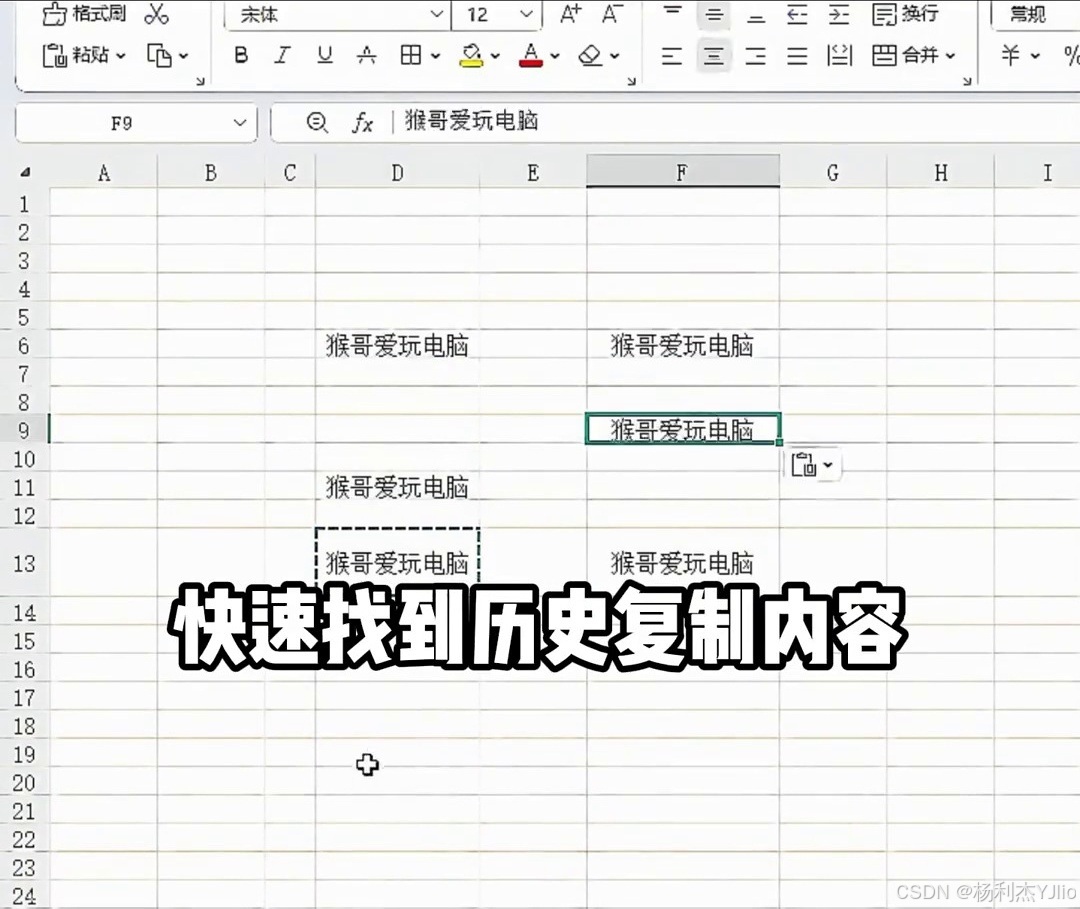Click the Clear eraser icon
Viewport: 1080px width, 909px height.
click(590, 55)
